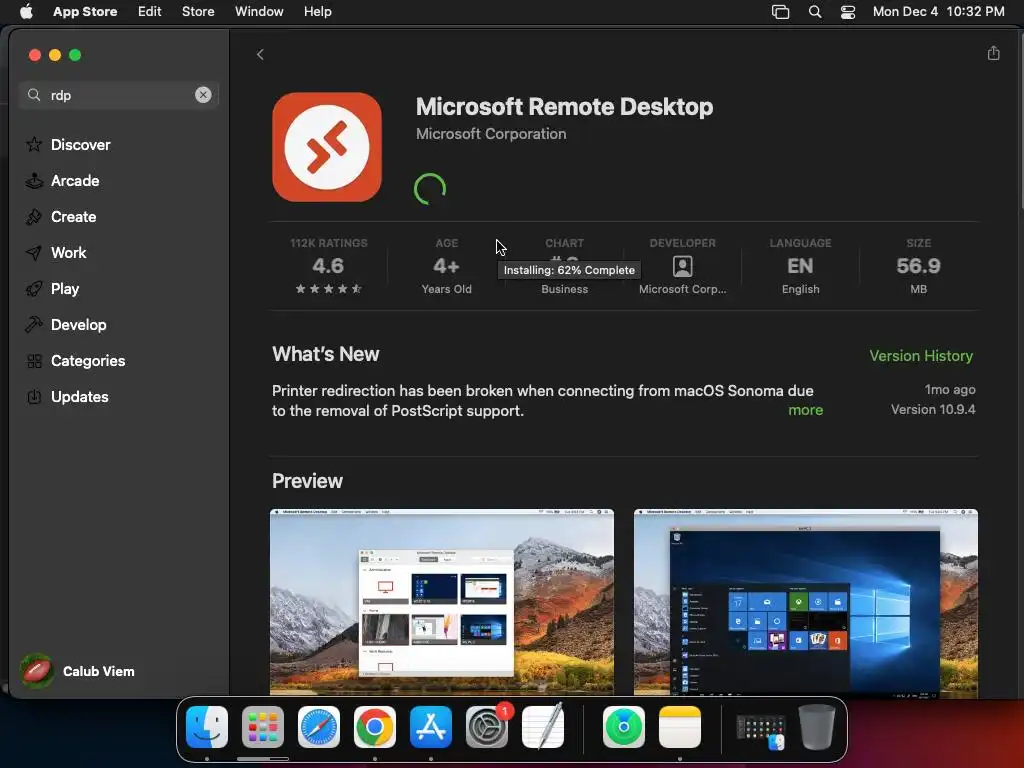1024x768 pixels.
Task: Open the App Store menu
Action: (x=85, y=12)
